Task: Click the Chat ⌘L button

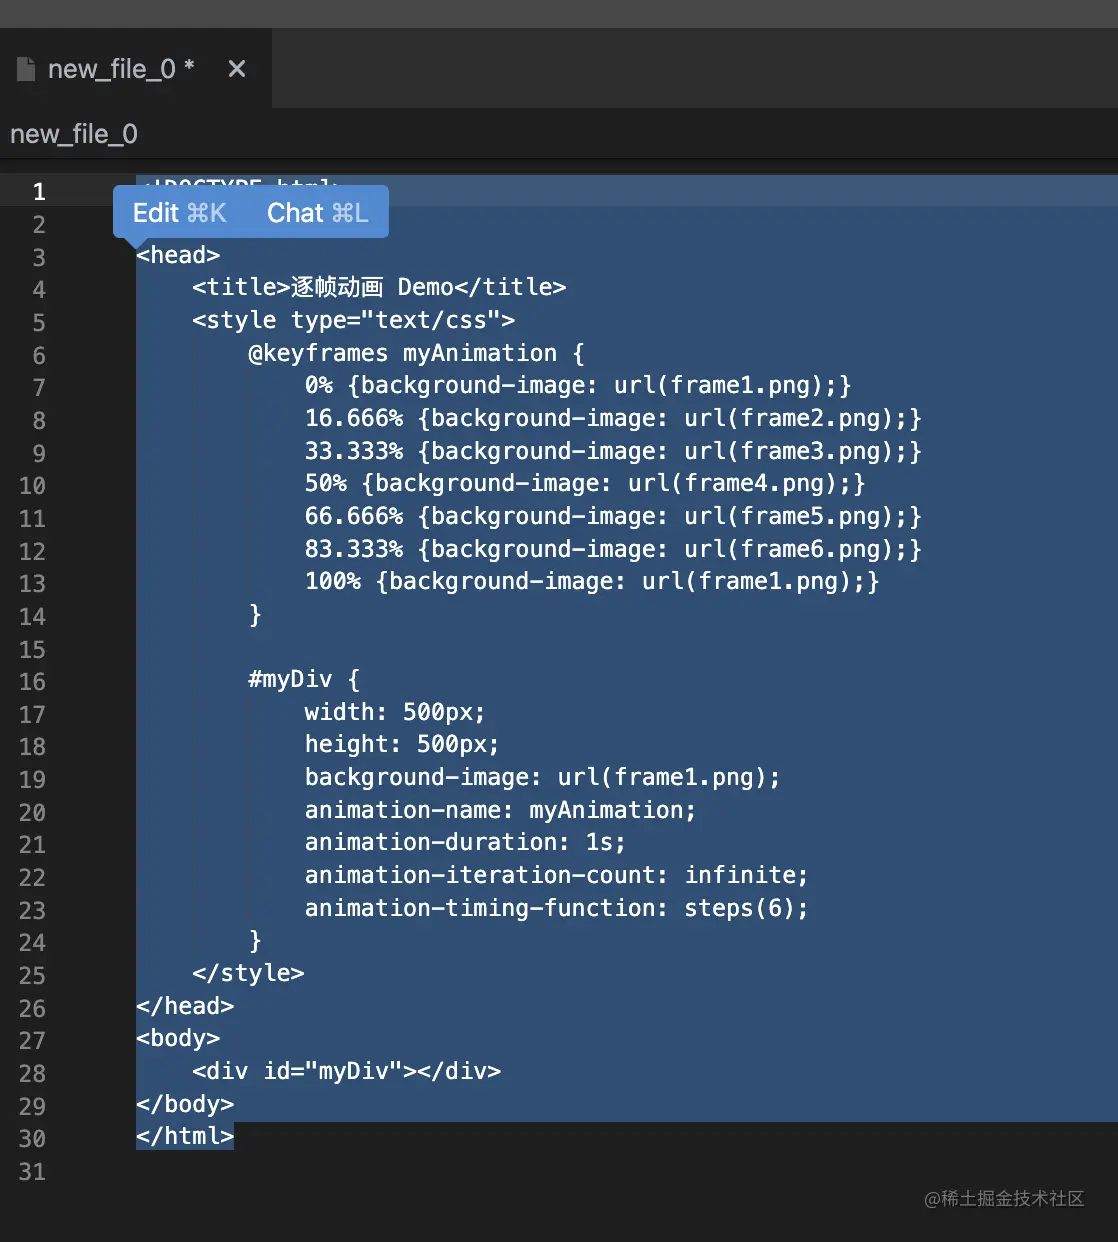Action: point(318,213)
